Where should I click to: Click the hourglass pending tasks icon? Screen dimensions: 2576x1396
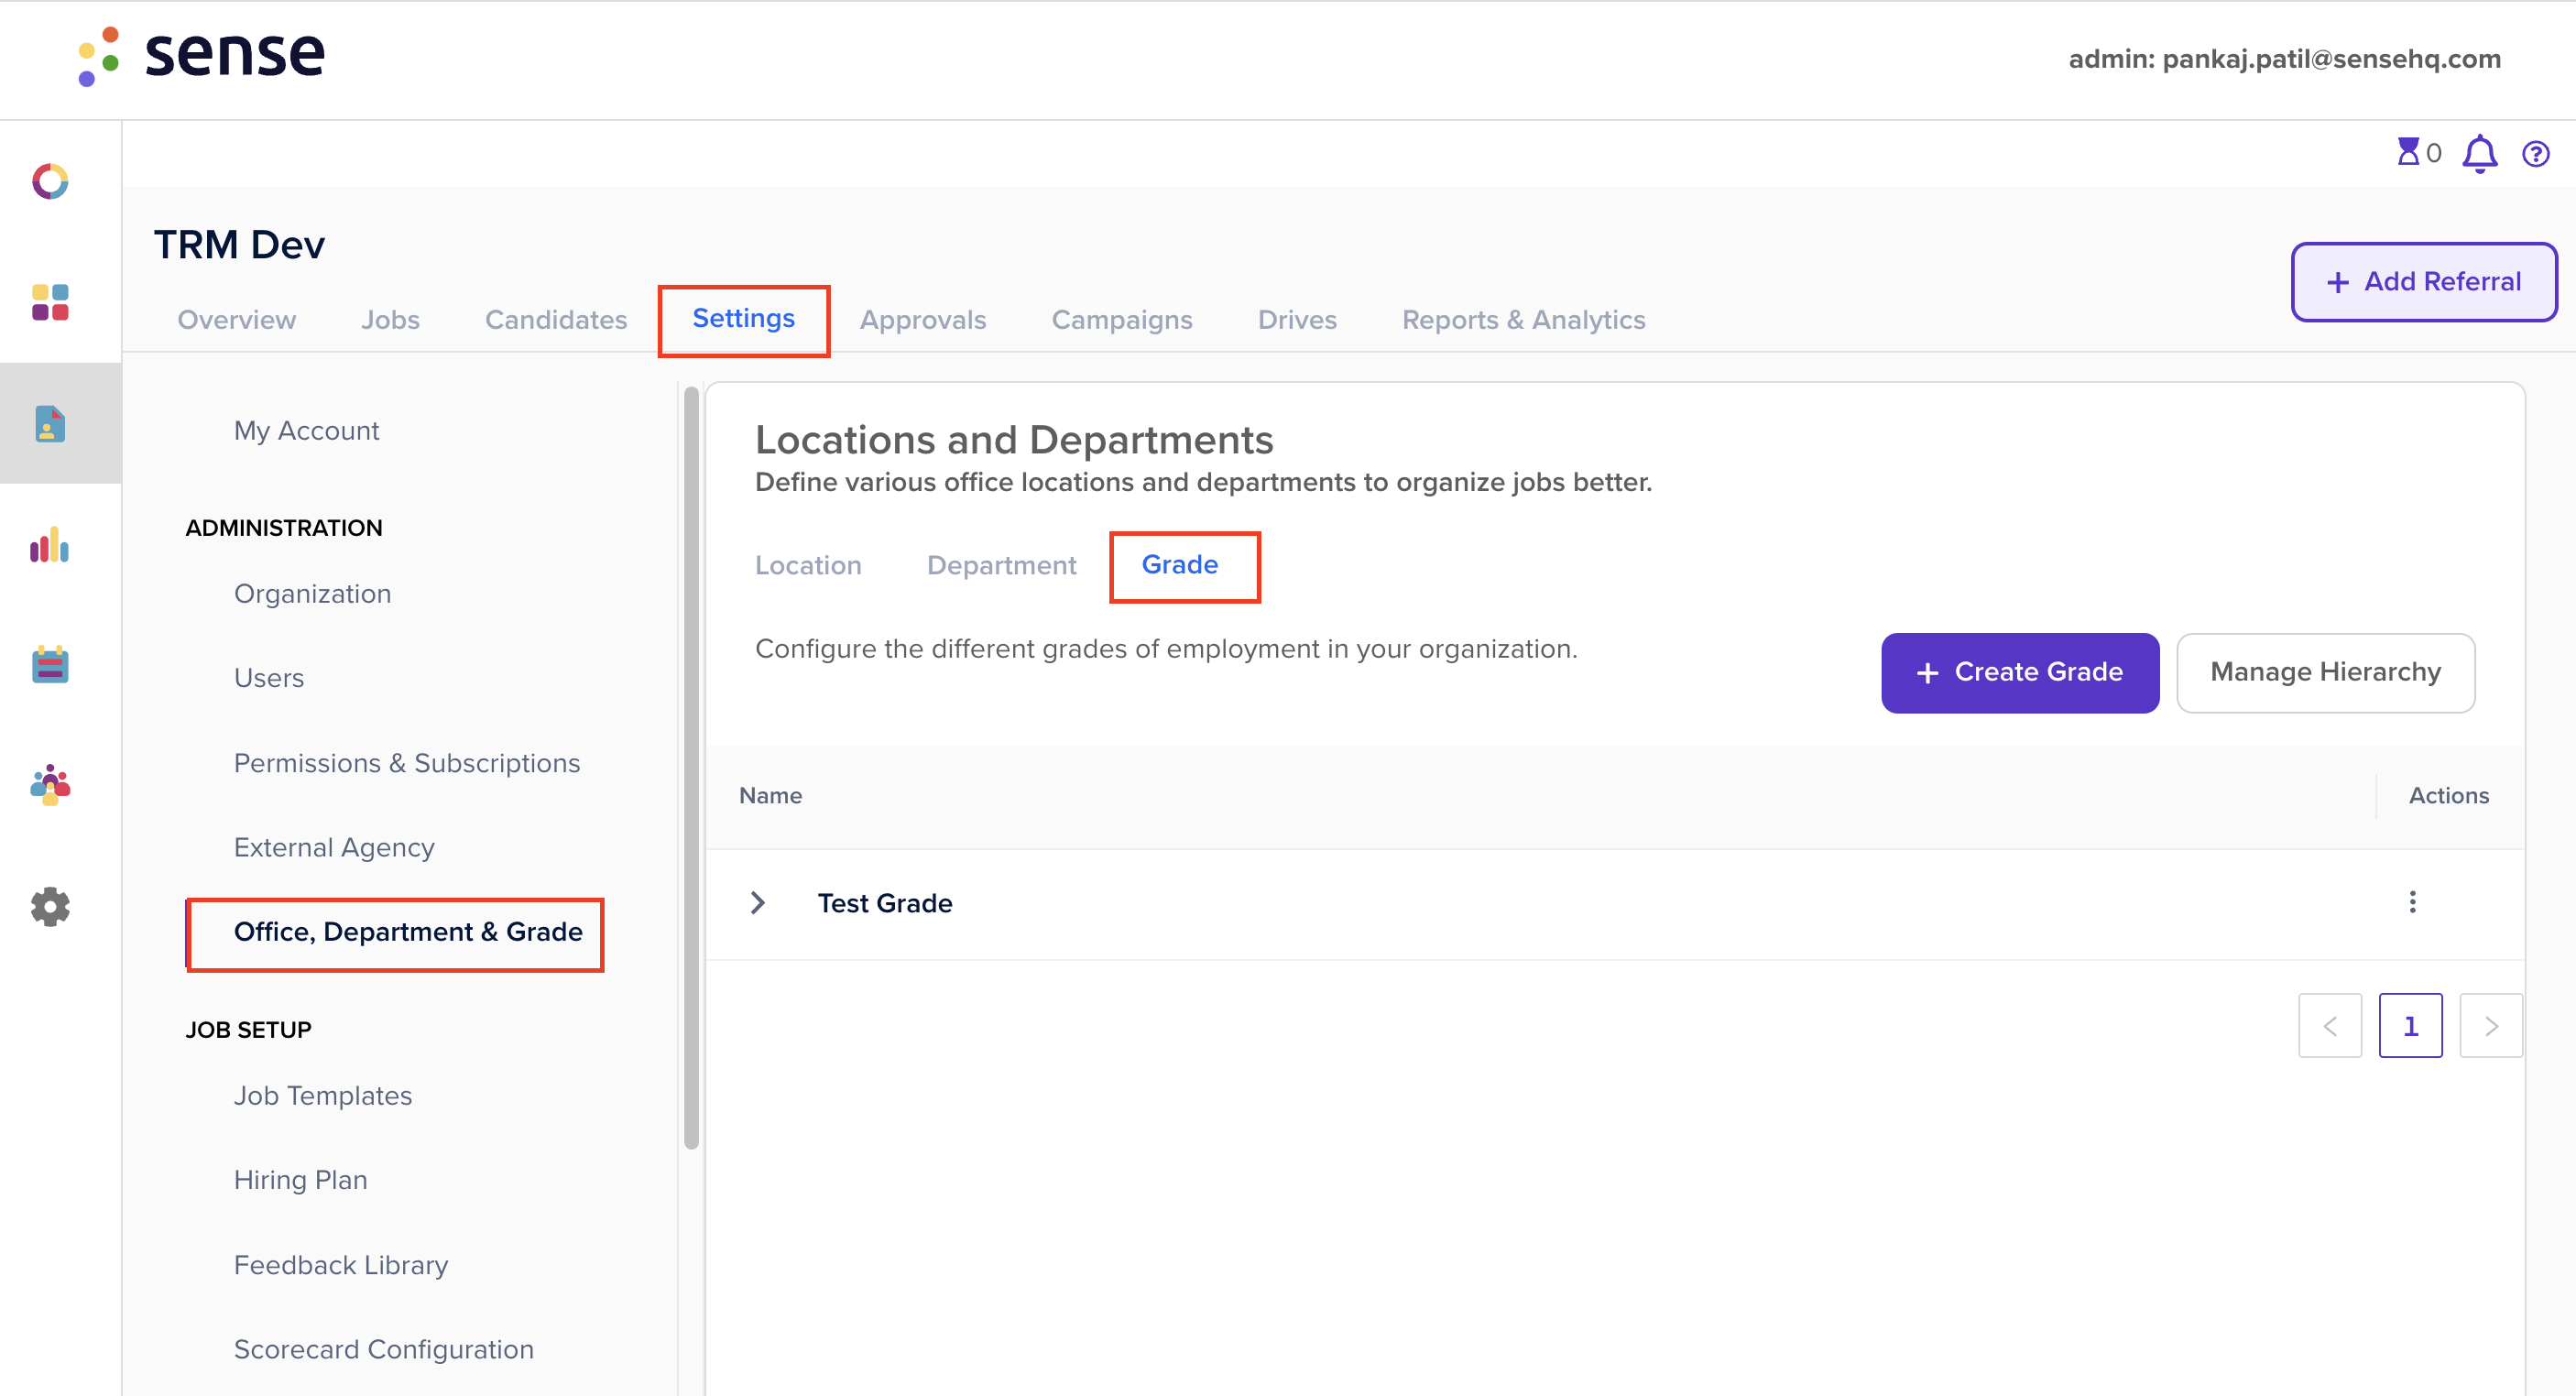(x=2408, y=152)
